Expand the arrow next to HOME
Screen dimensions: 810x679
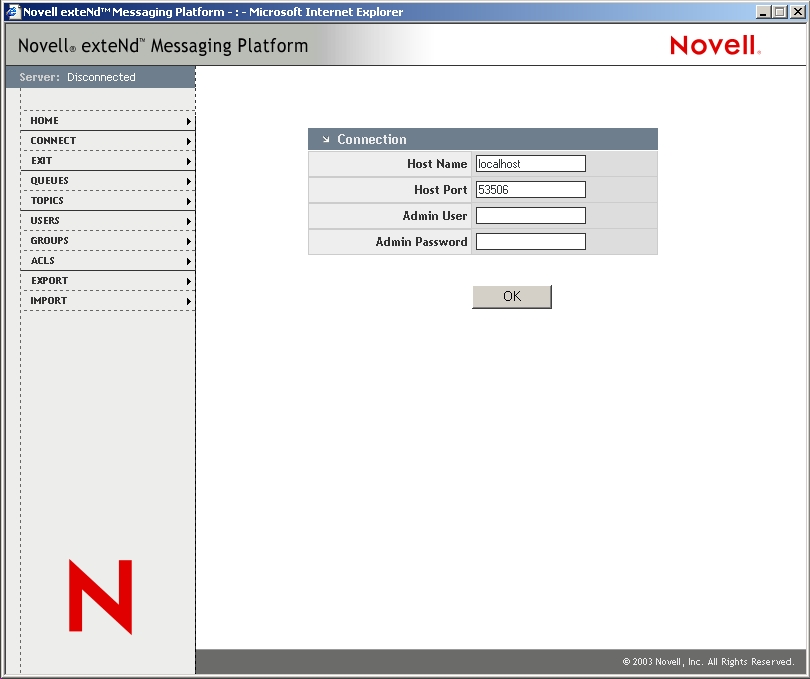(x=189, y=121)
